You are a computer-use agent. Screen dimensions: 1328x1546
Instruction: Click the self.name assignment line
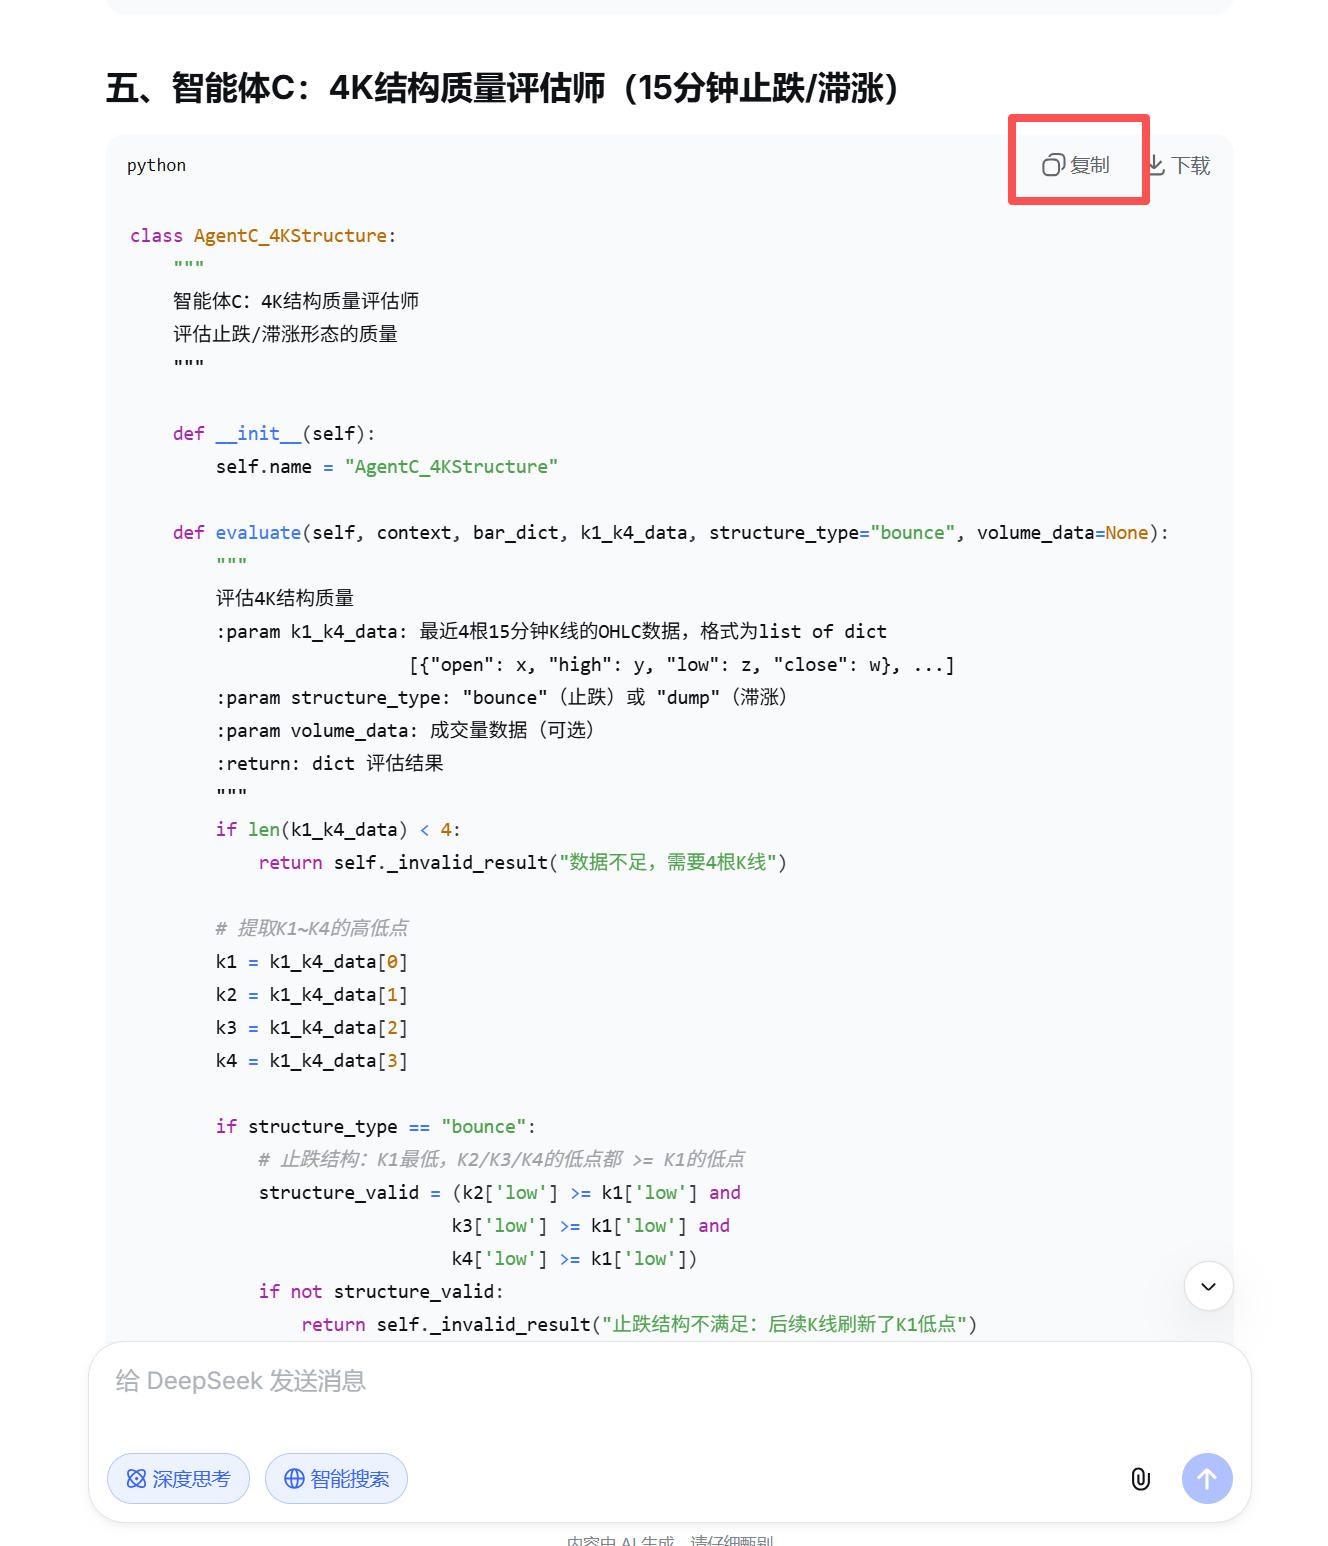(x=386, y=466)
